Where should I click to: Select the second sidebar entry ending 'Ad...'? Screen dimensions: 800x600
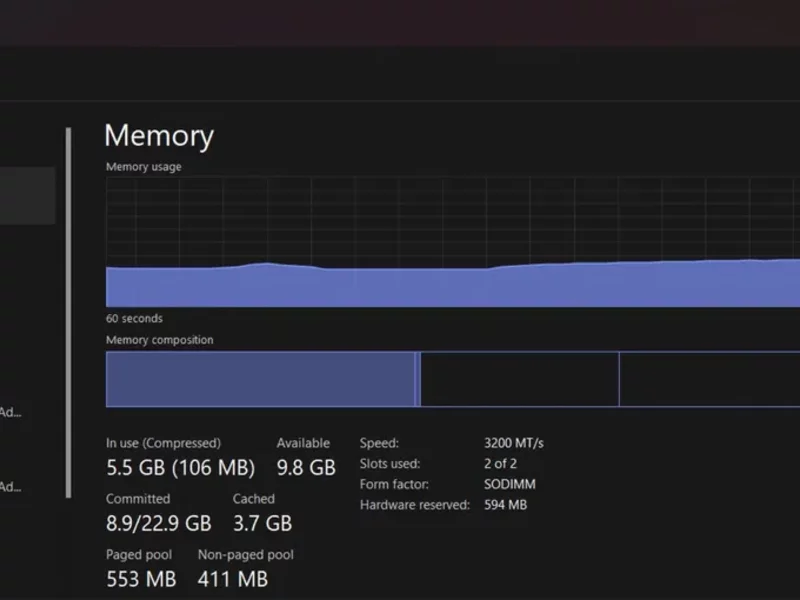(x=10, y=488)
